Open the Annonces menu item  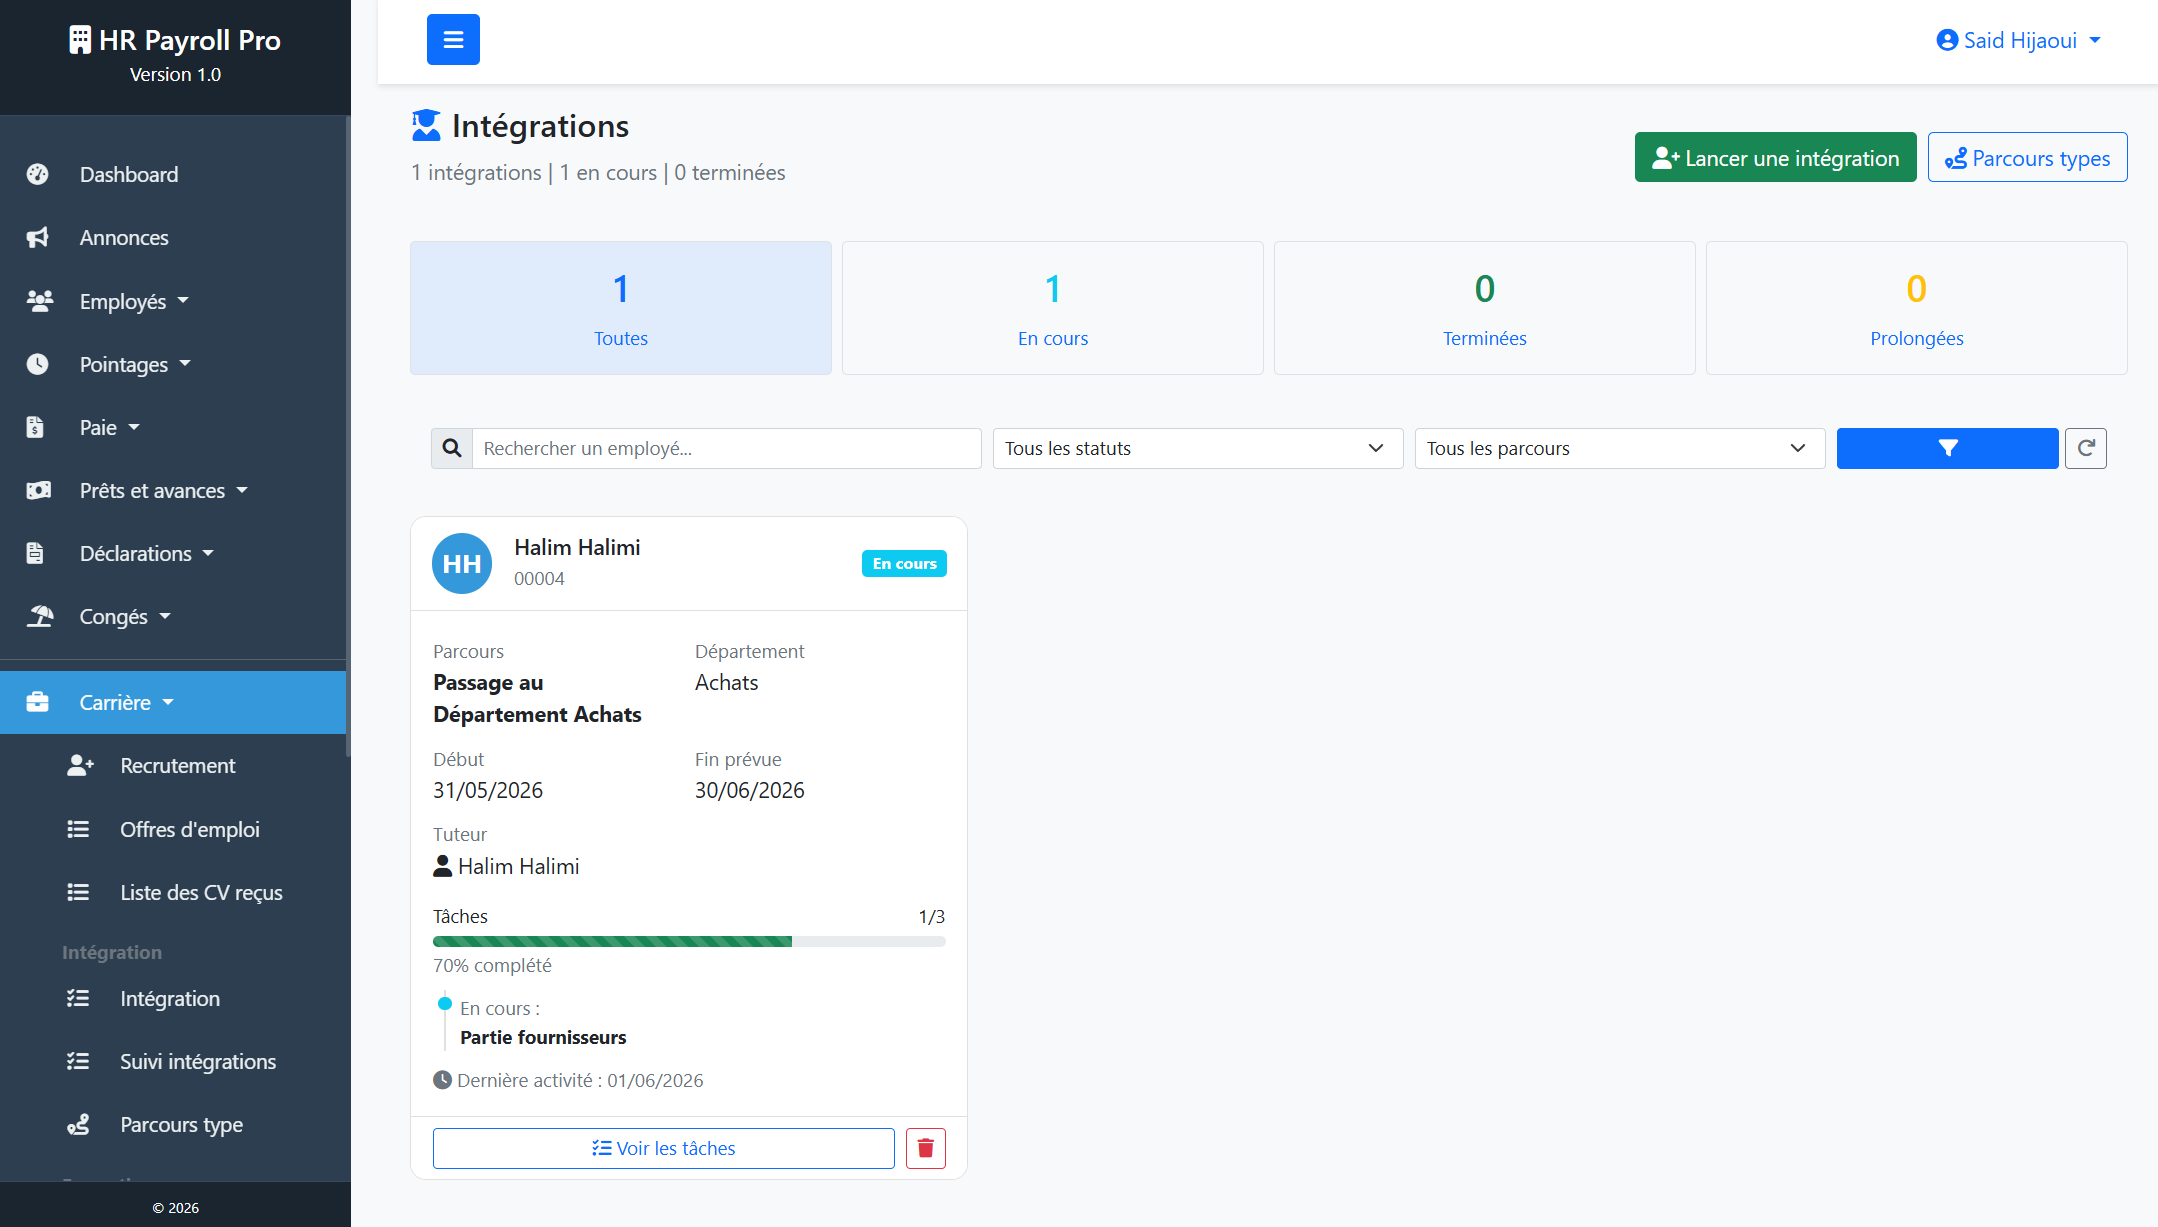[x=173, y=237]
